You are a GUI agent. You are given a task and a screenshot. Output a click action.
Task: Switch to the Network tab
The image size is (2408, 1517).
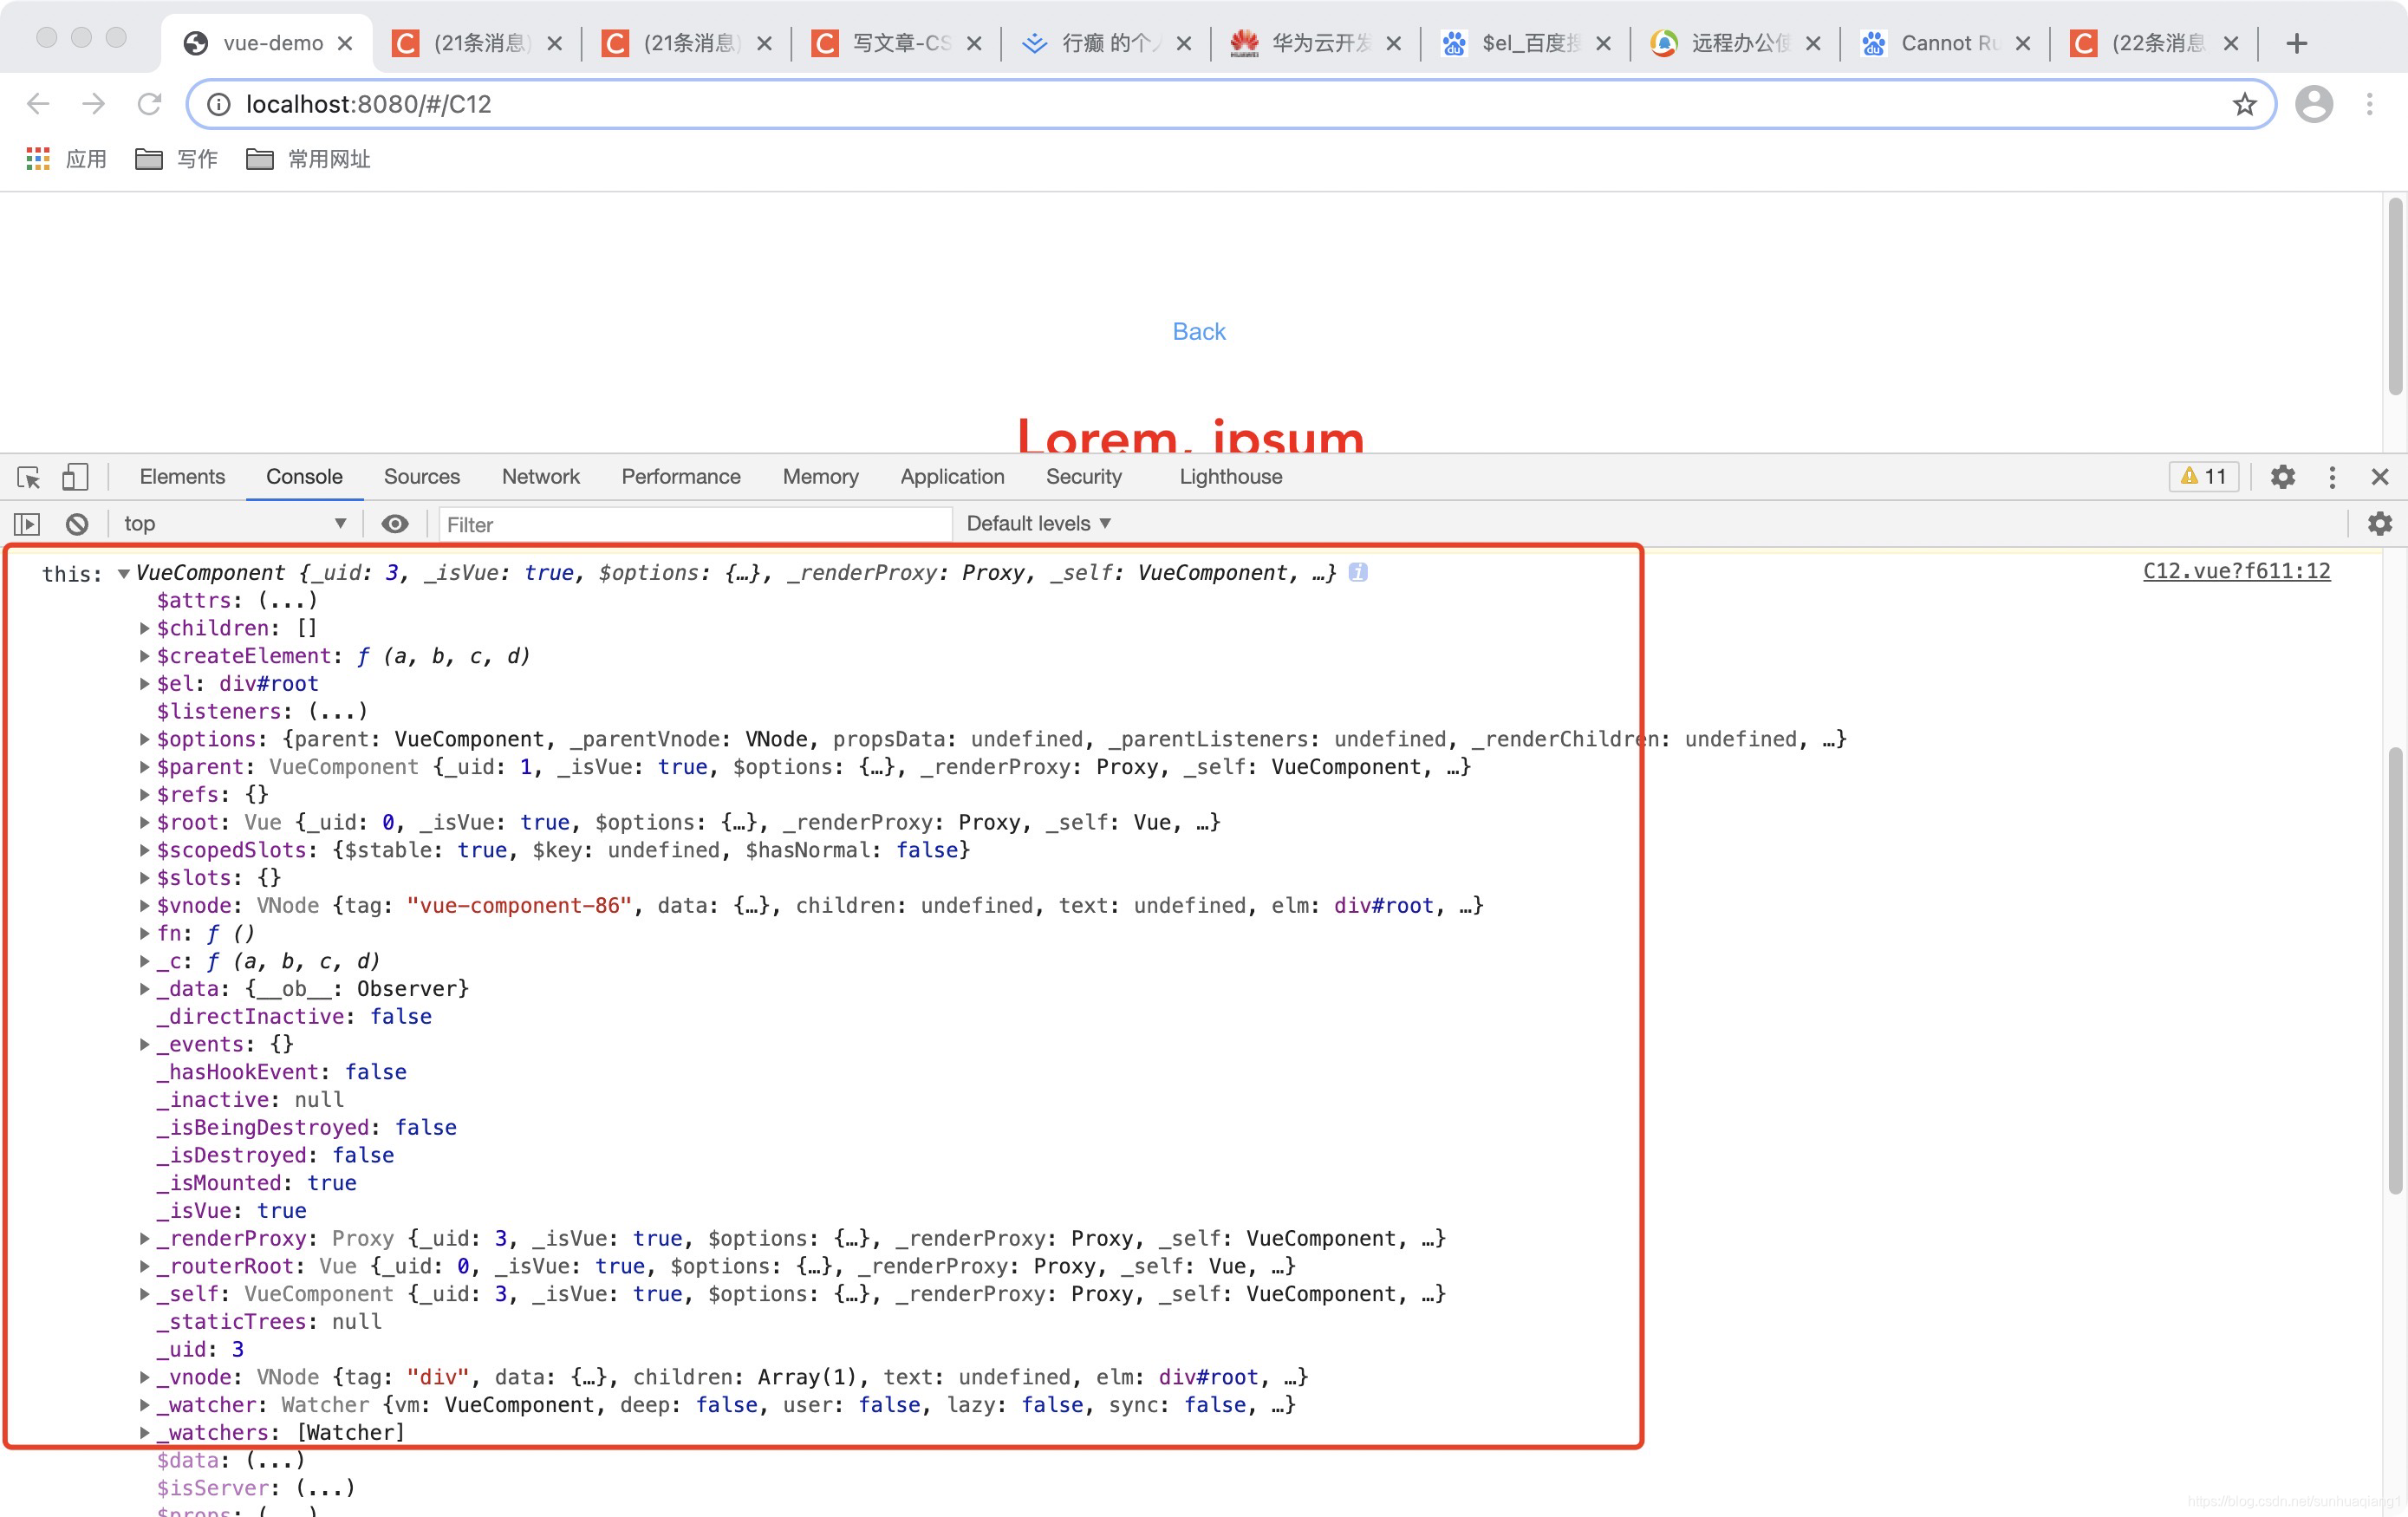pos(540,477)
